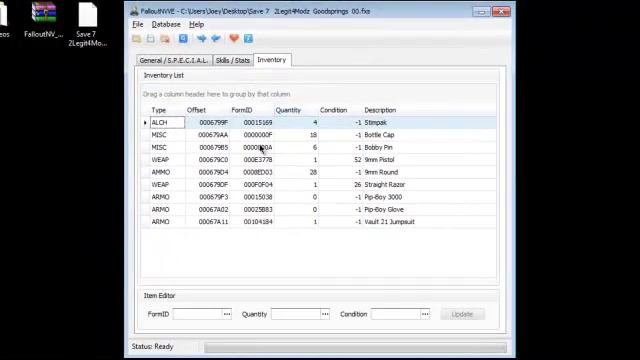Click the blue help info toolbar icon
Screen dimensions: 640x360
[248, 38]
